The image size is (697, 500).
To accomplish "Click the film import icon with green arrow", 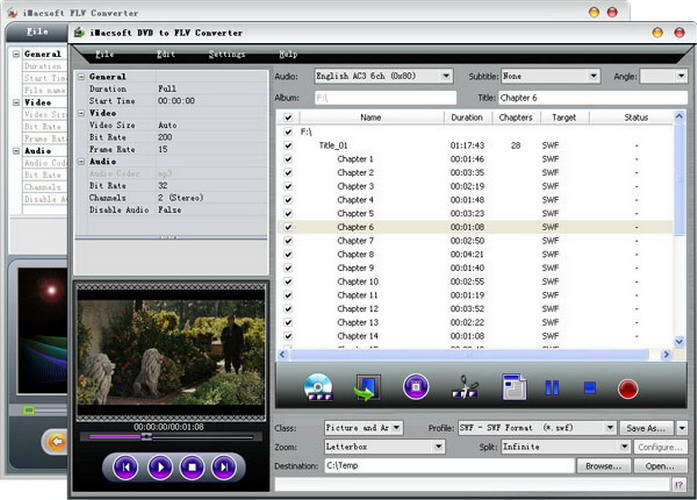I will 368,386.
